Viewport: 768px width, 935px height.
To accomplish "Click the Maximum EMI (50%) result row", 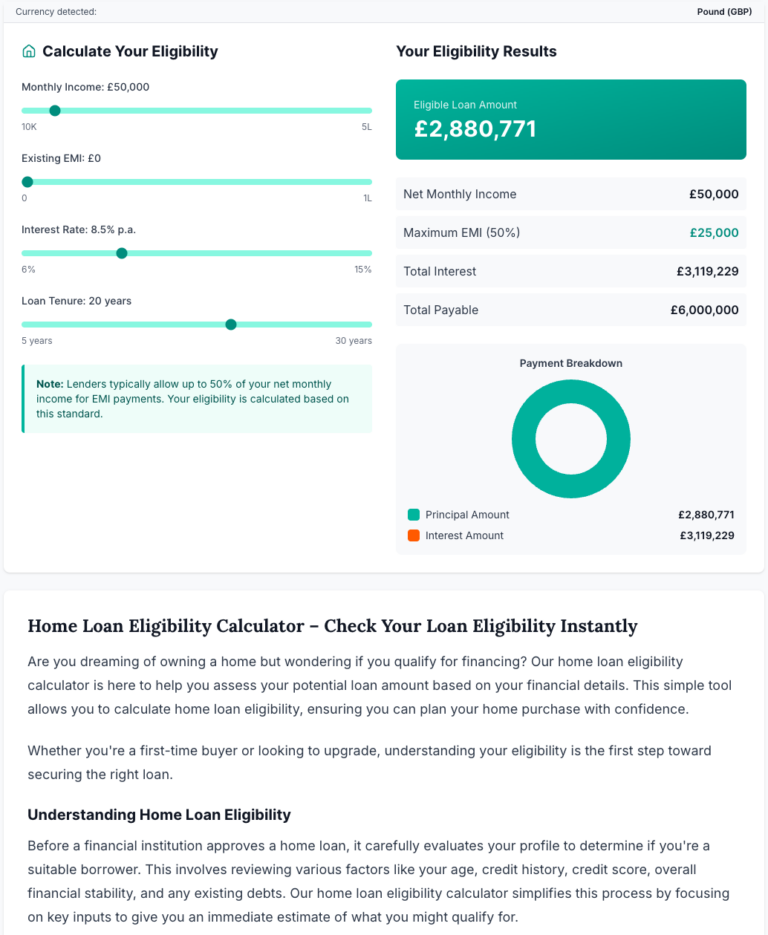I will [x=571, y=233].
